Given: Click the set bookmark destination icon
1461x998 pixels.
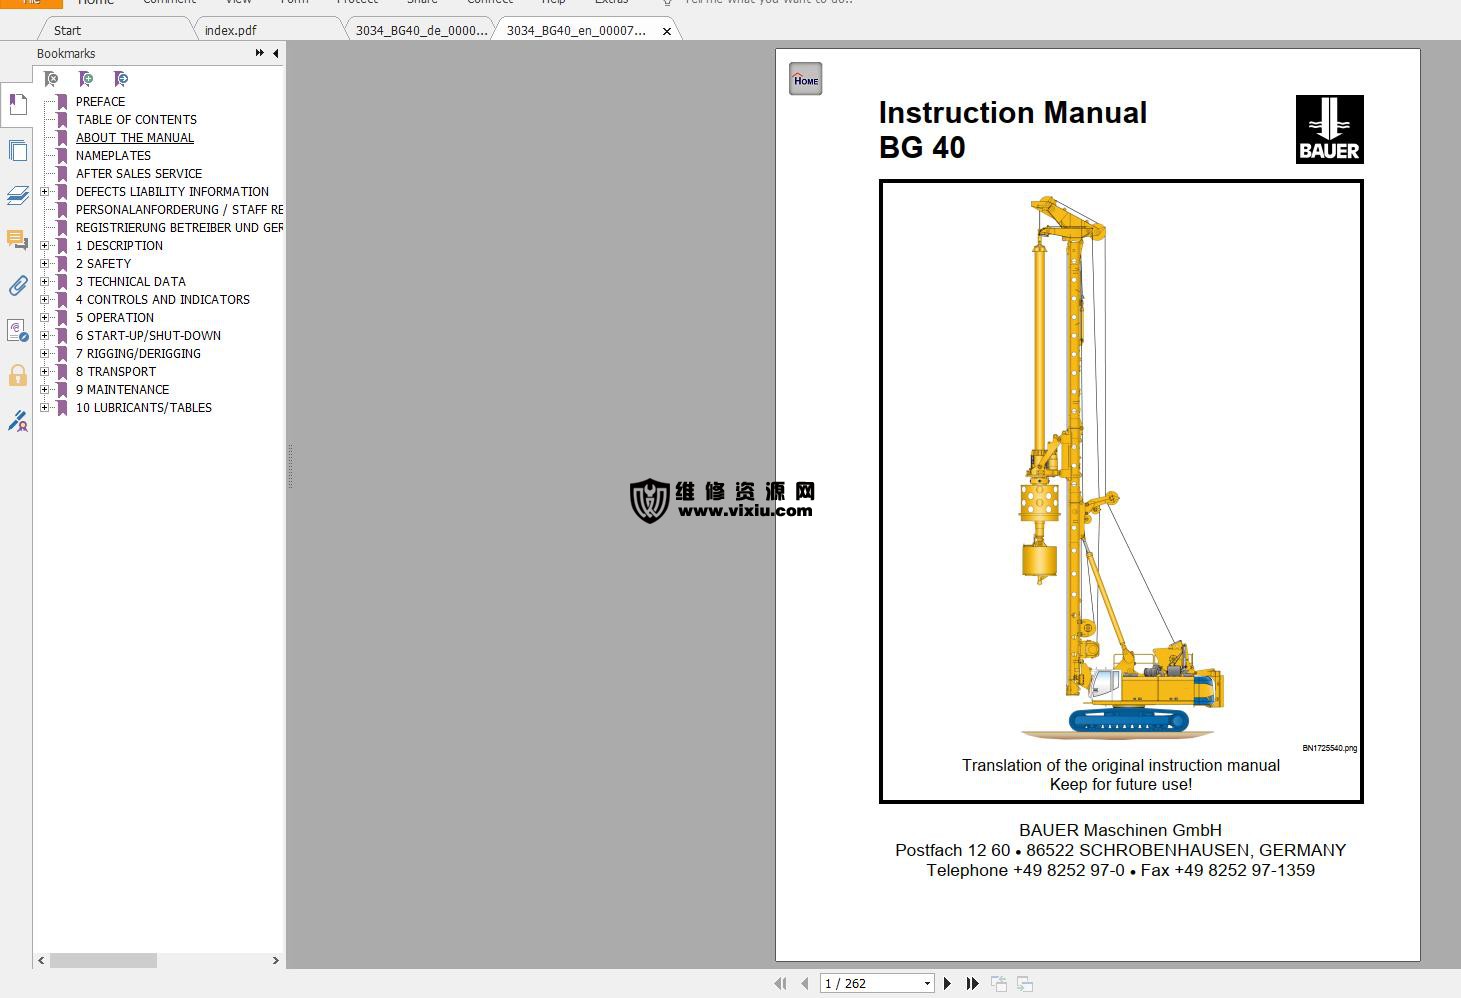Looking at the screenshot, I should (121, 79).
